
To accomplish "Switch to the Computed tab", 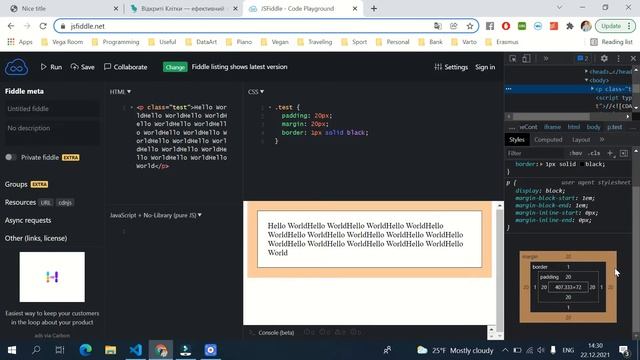I will [548, 140].
